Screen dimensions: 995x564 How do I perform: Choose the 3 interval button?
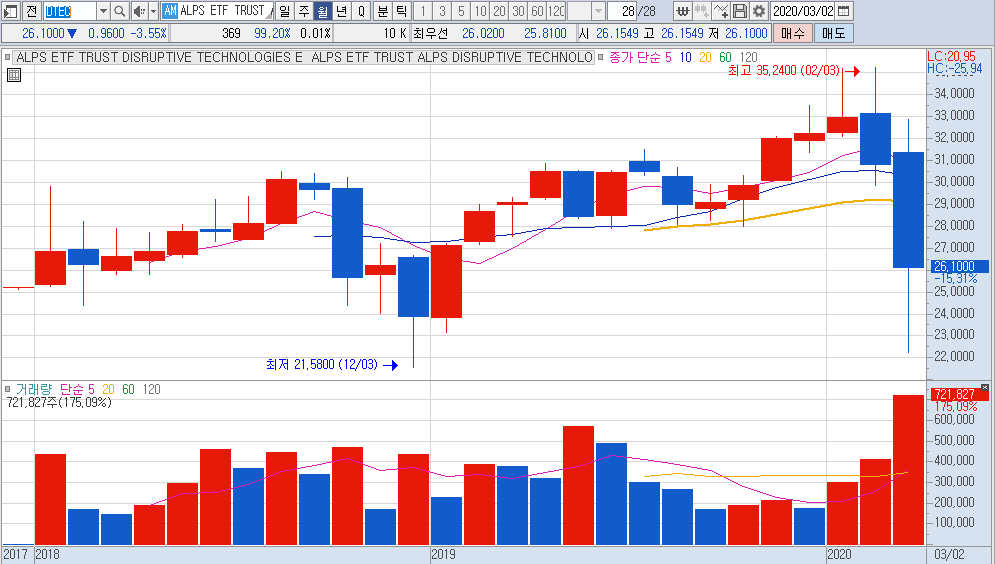click(442, 11)
